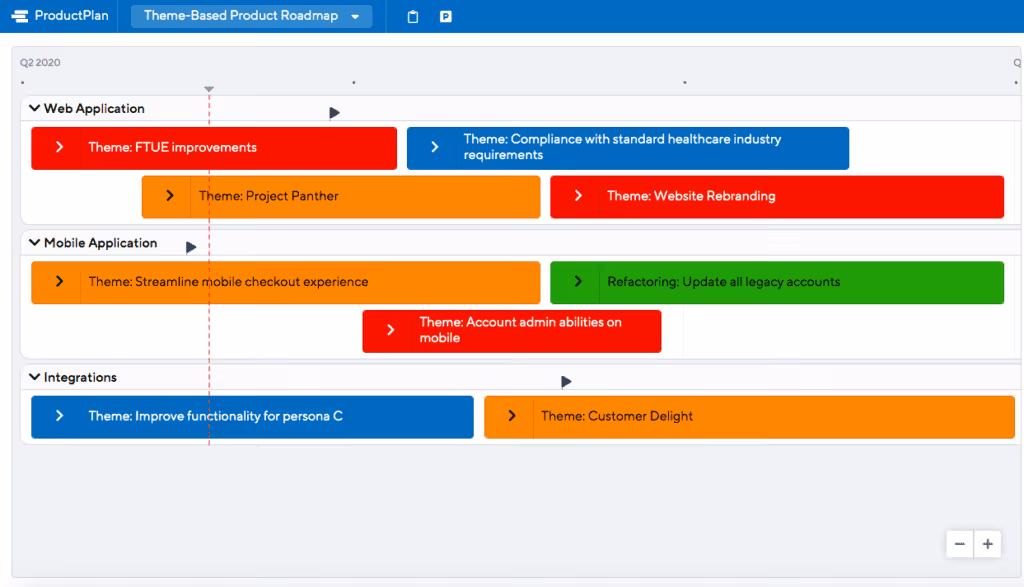Click the P badge icon in the header
The image size is (1024, 587).
[x=444, y=15]
